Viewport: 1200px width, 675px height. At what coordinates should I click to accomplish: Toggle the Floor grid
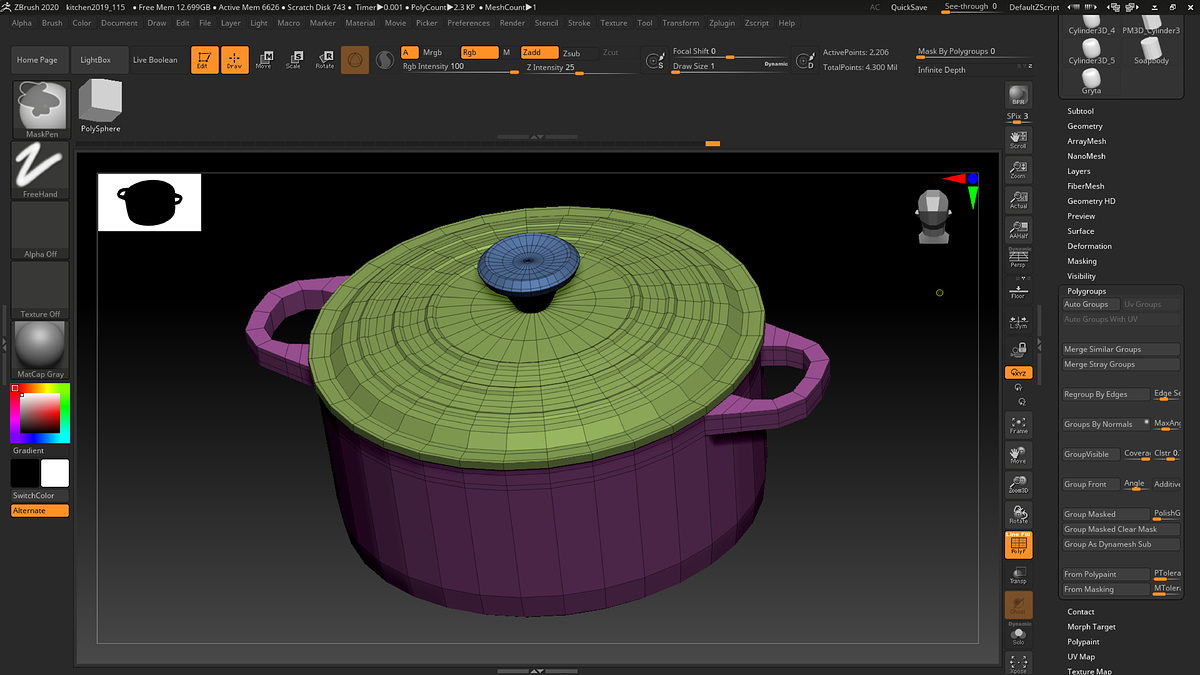[x=1018, y=290]
